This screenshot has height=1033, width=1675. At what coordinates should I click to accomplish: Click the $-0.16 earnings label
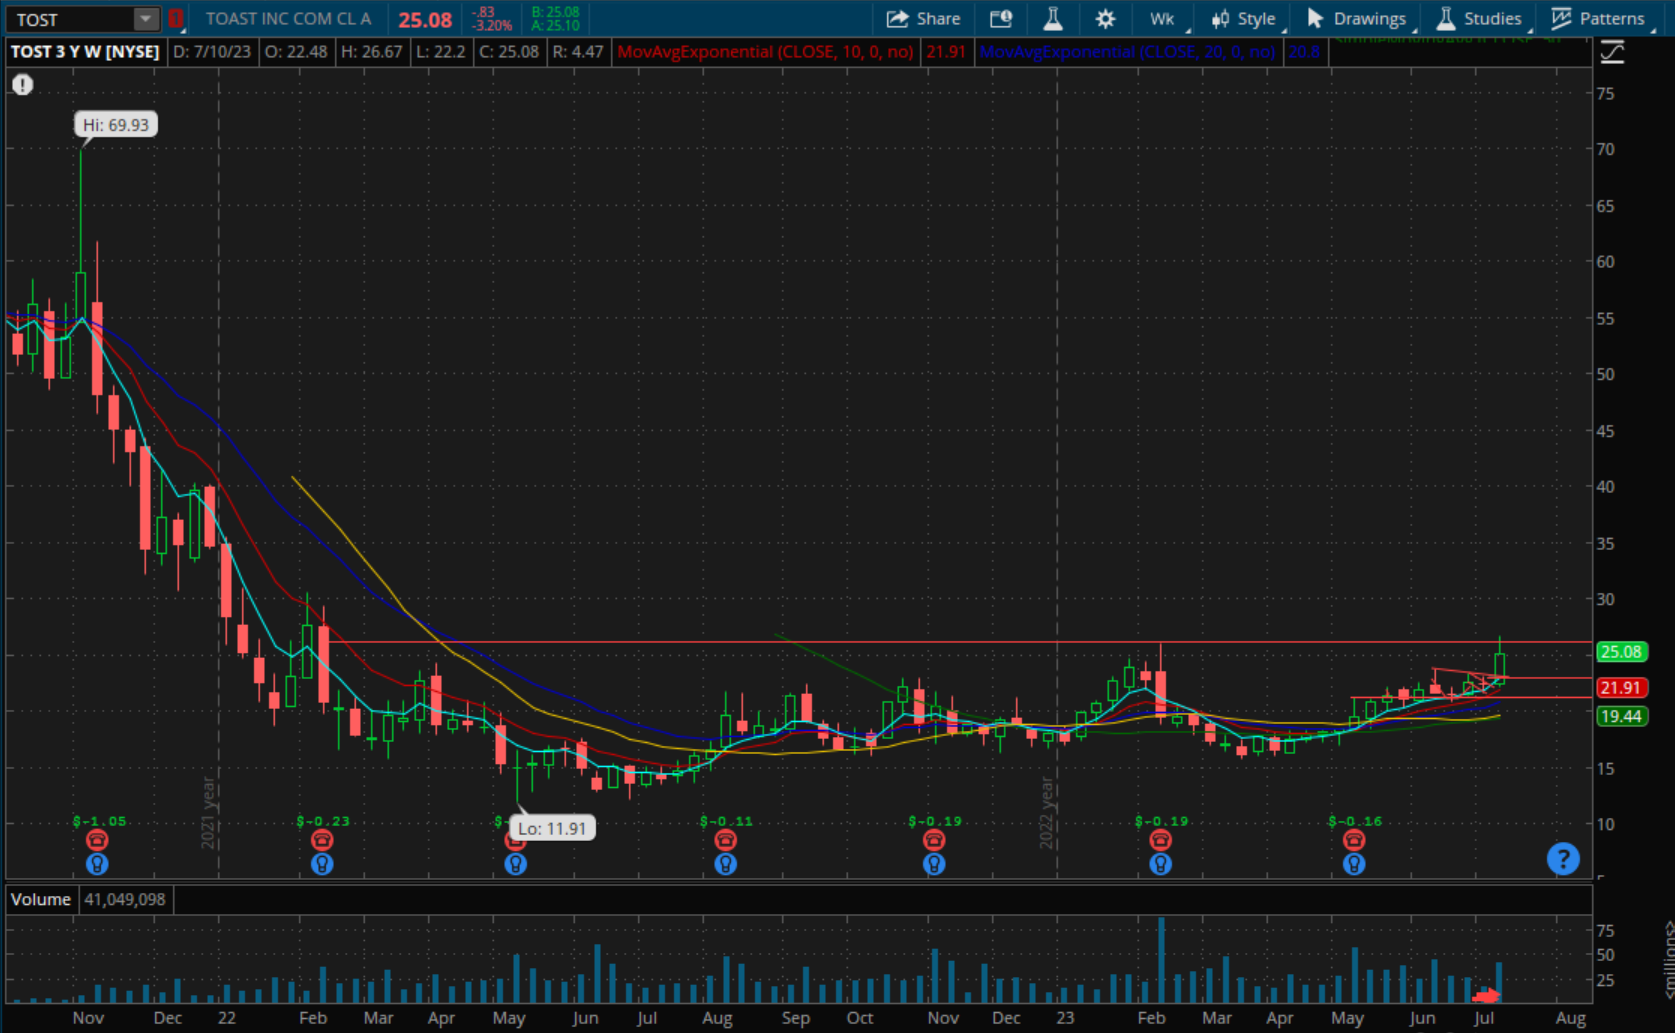(1355, 821)
